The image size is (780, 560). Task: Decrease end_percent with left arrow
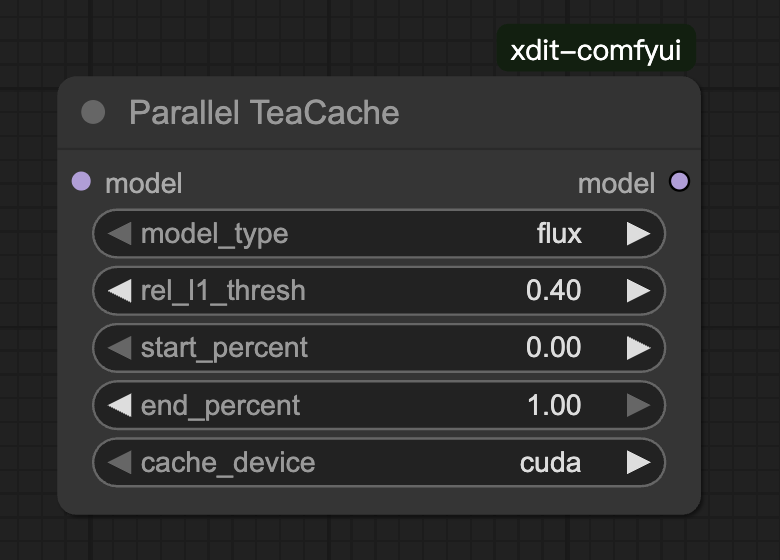click(119, 405)
